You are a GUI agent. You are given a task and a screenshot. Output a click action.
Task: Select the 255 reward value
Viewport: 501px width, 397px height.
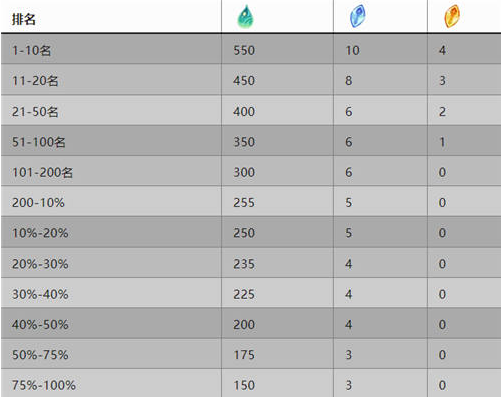244,203
